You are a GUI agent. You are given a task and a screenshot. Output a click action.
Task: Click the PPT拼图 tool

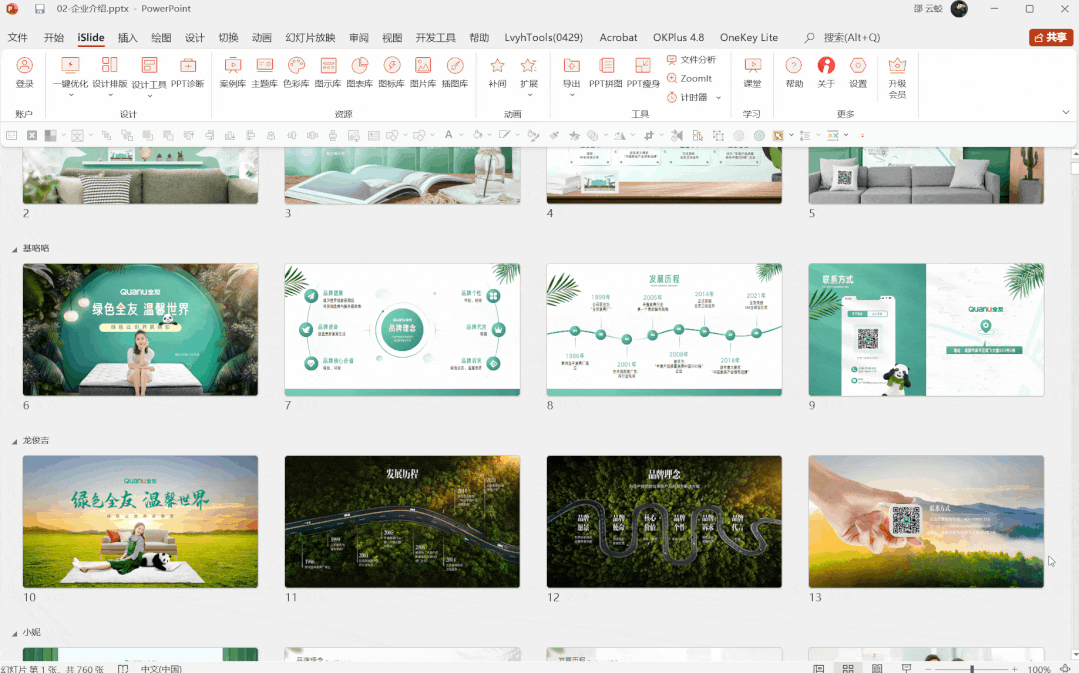click(606, 72)
